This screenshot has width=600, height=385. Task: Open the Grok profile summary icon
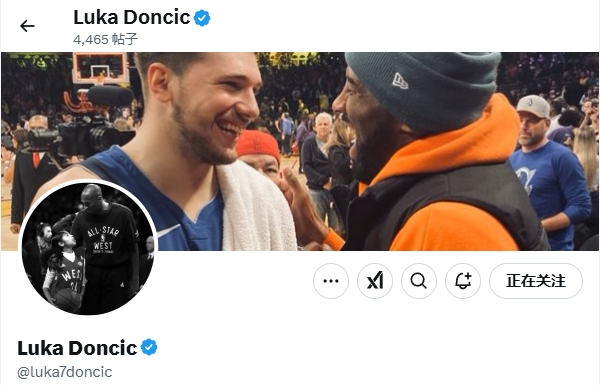pyautogui.click(x=375, y=281)
